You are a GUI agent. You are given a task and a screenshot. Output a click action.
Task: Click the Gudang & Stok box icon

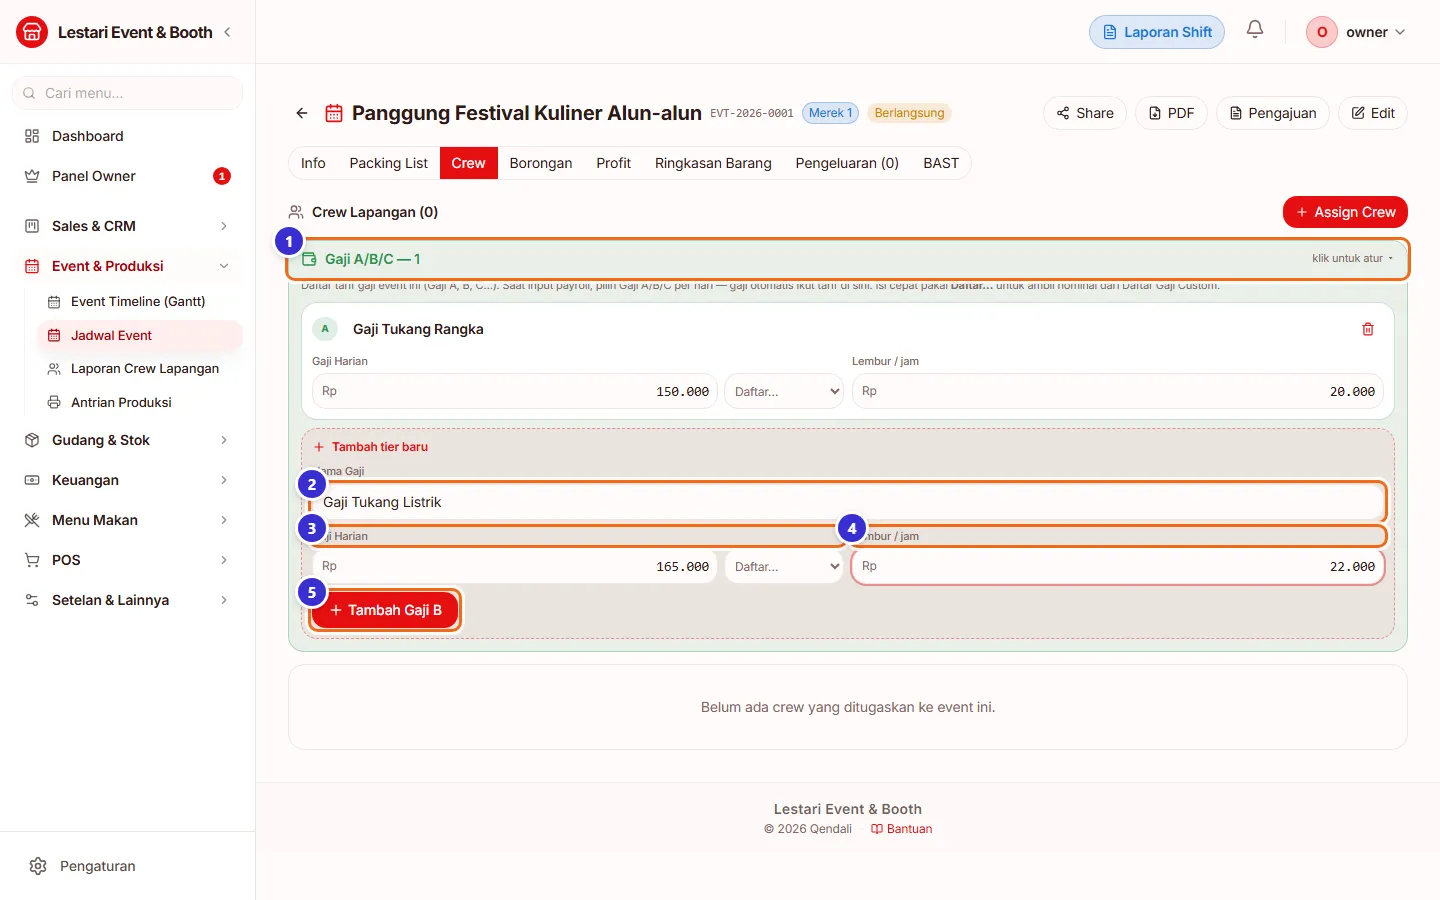[x=32, y=440]
